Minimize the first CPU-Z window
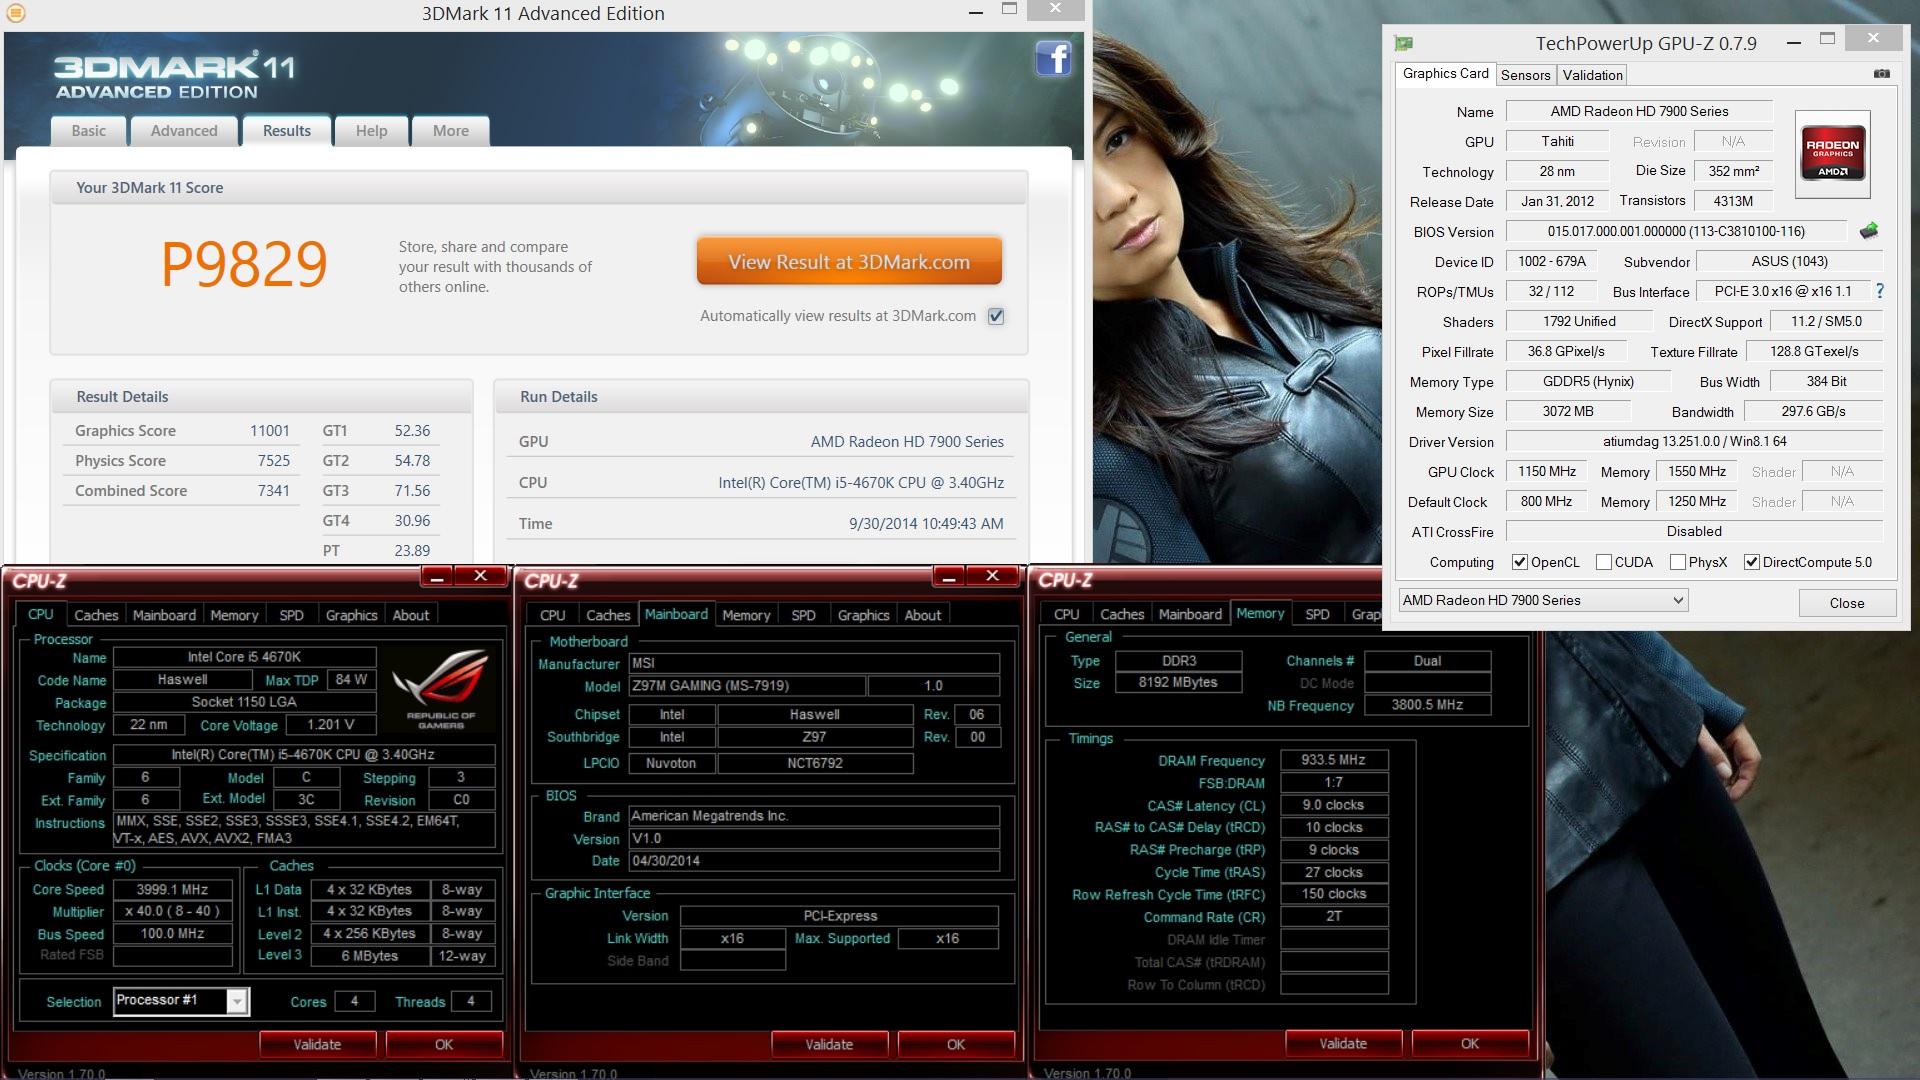This screenshot has height=1080, width=1920. click(437, 576)
